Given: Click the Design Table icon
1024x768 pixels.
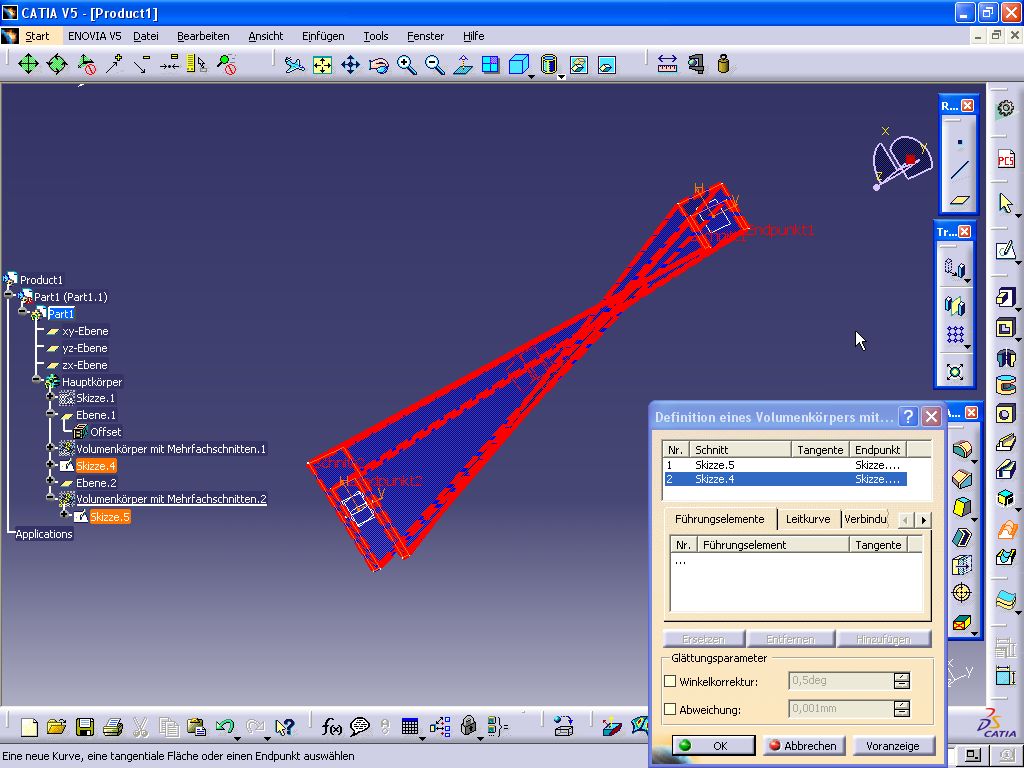Looking at the screenshot, I should (x=409, y=726).
